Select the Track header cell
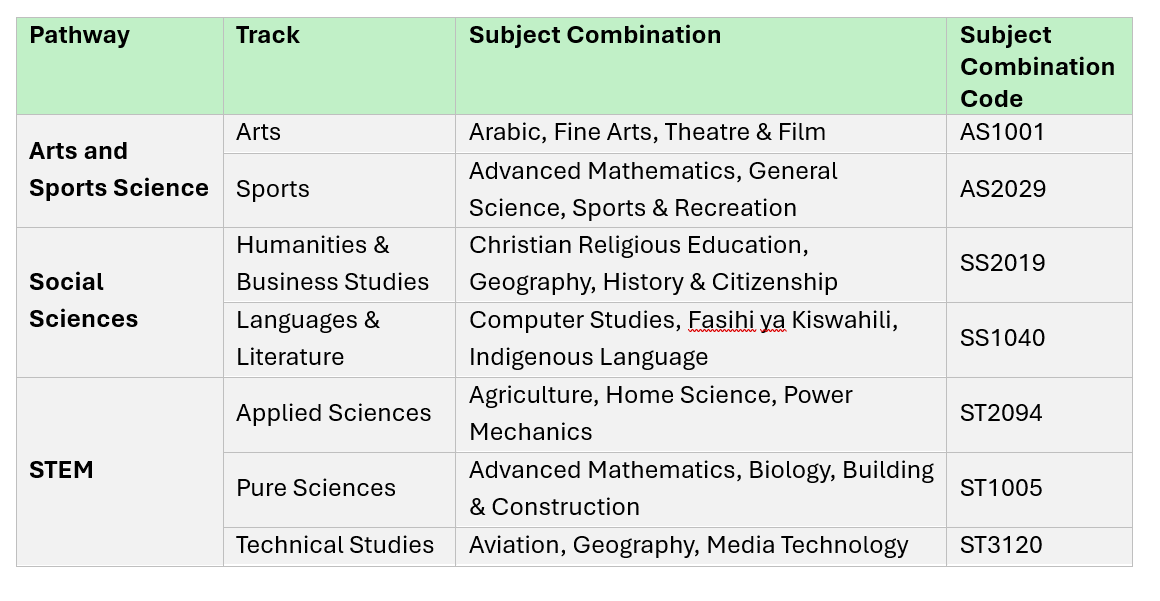 (340, 66)
